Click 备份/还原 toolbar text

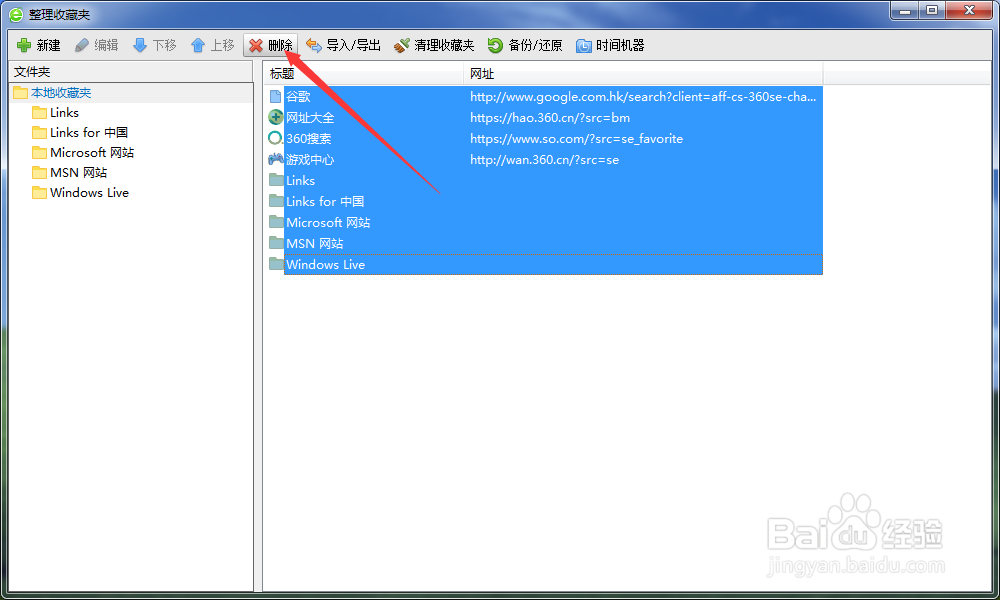coord(536,45)
